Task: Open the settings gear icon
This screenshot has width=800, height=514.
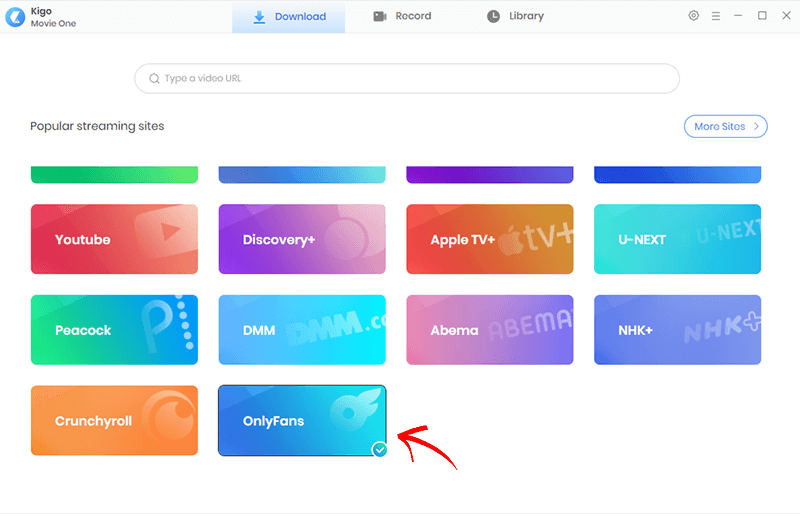Action: tap(694, 16)
